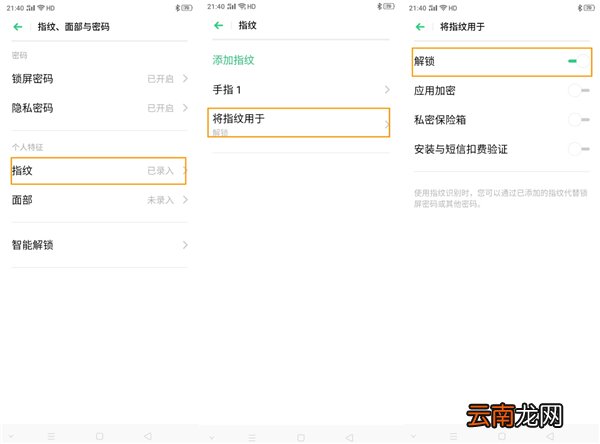Tap the 安装与短信扣费验证 label text
600x444 pixels.
pos(461,149)
